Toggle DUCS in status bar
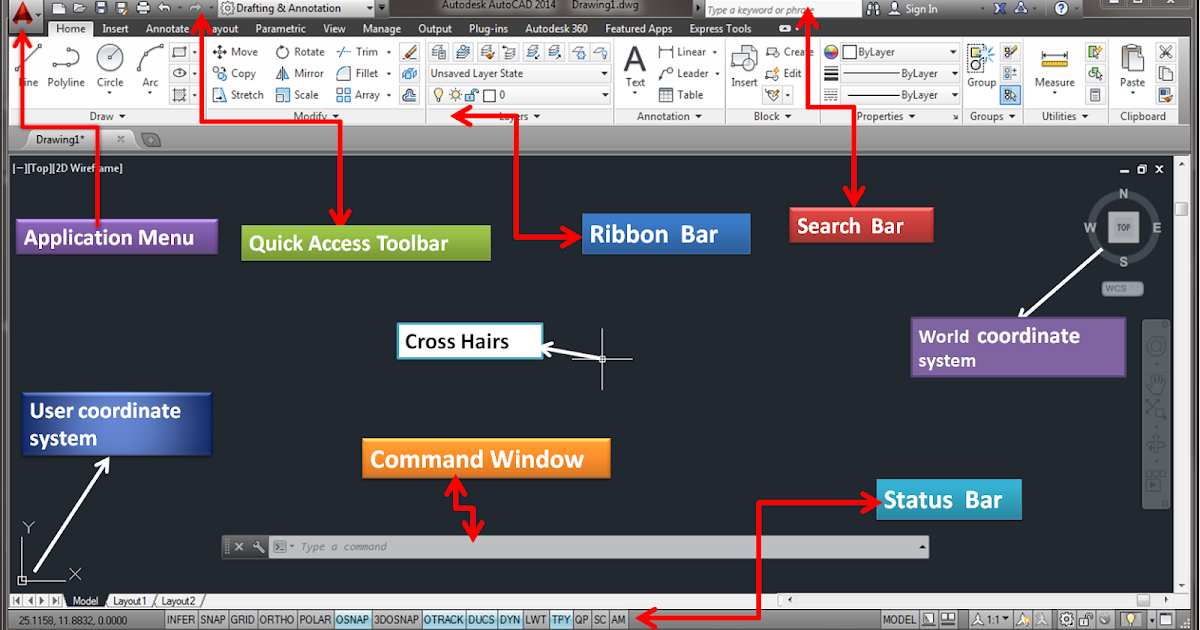This screenshot has width=1200, height=630. pyautogui.click(x=482, y=621)
